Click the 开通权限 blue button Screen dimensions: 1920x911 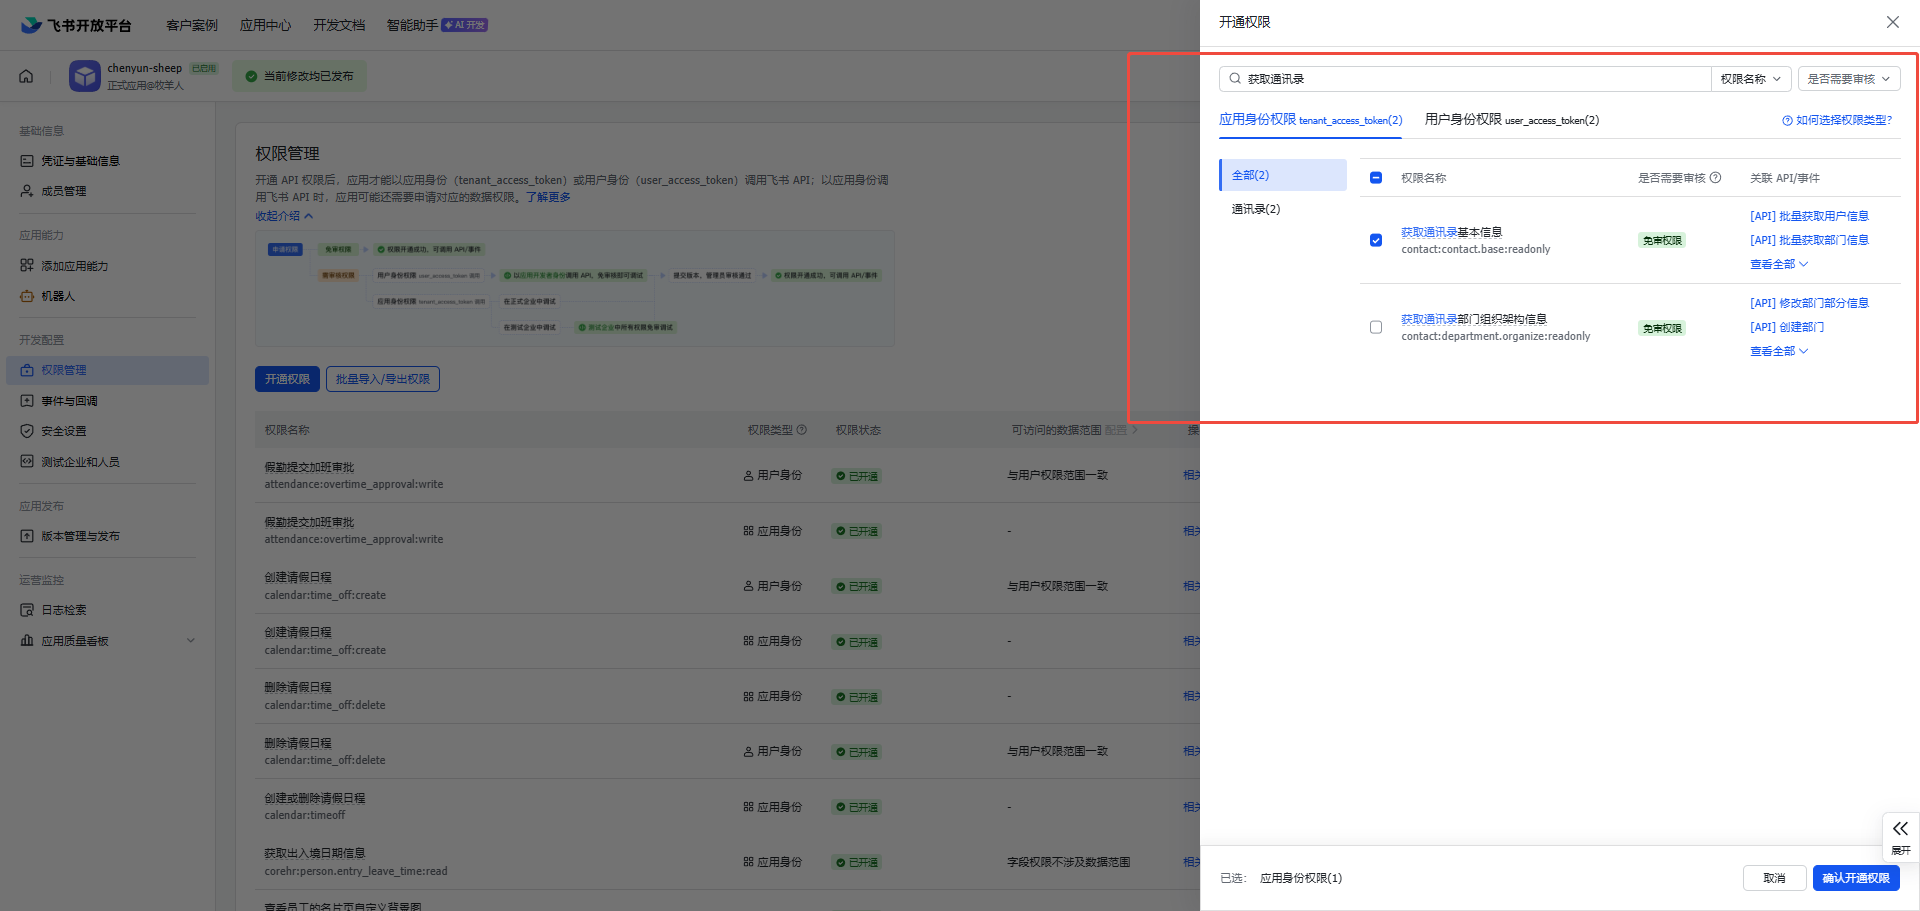(x=287, y=379)
